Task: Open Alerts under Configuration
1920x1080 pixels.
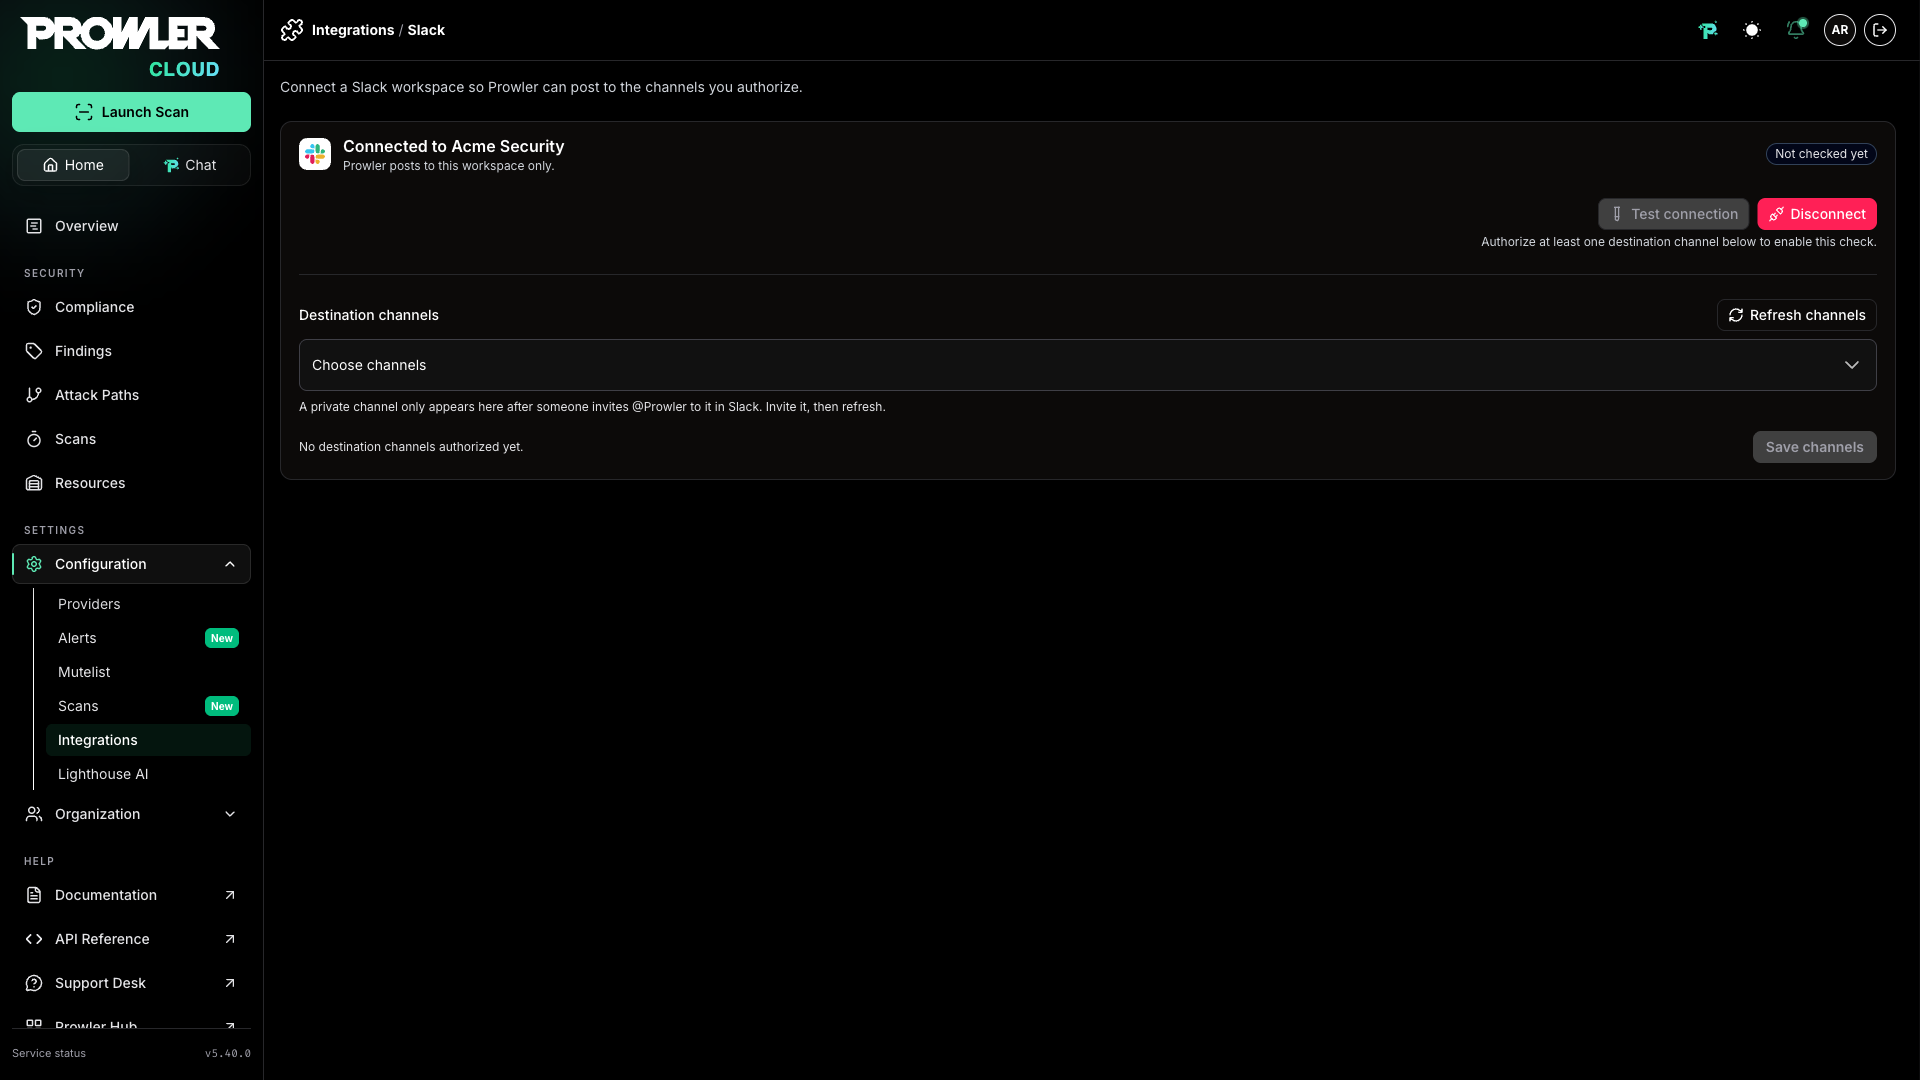Action: pos(148,638)
